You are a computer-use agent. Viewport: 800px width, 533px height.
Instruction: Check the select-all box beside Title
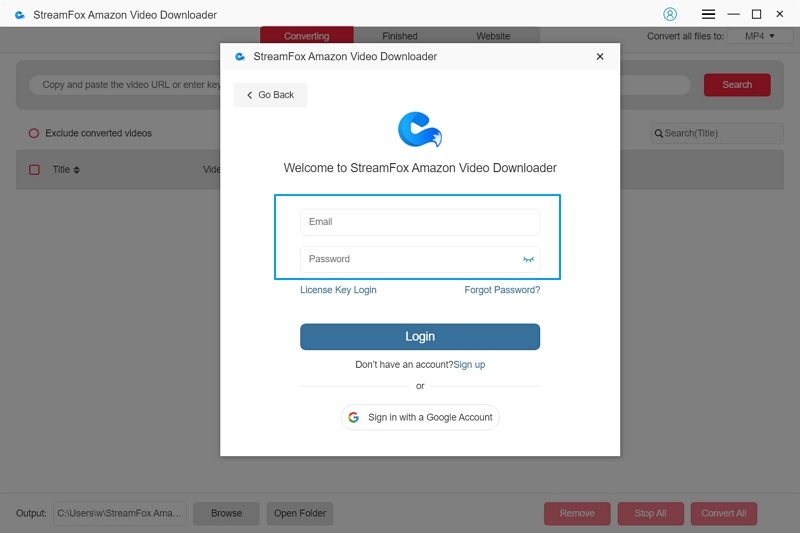34,170
